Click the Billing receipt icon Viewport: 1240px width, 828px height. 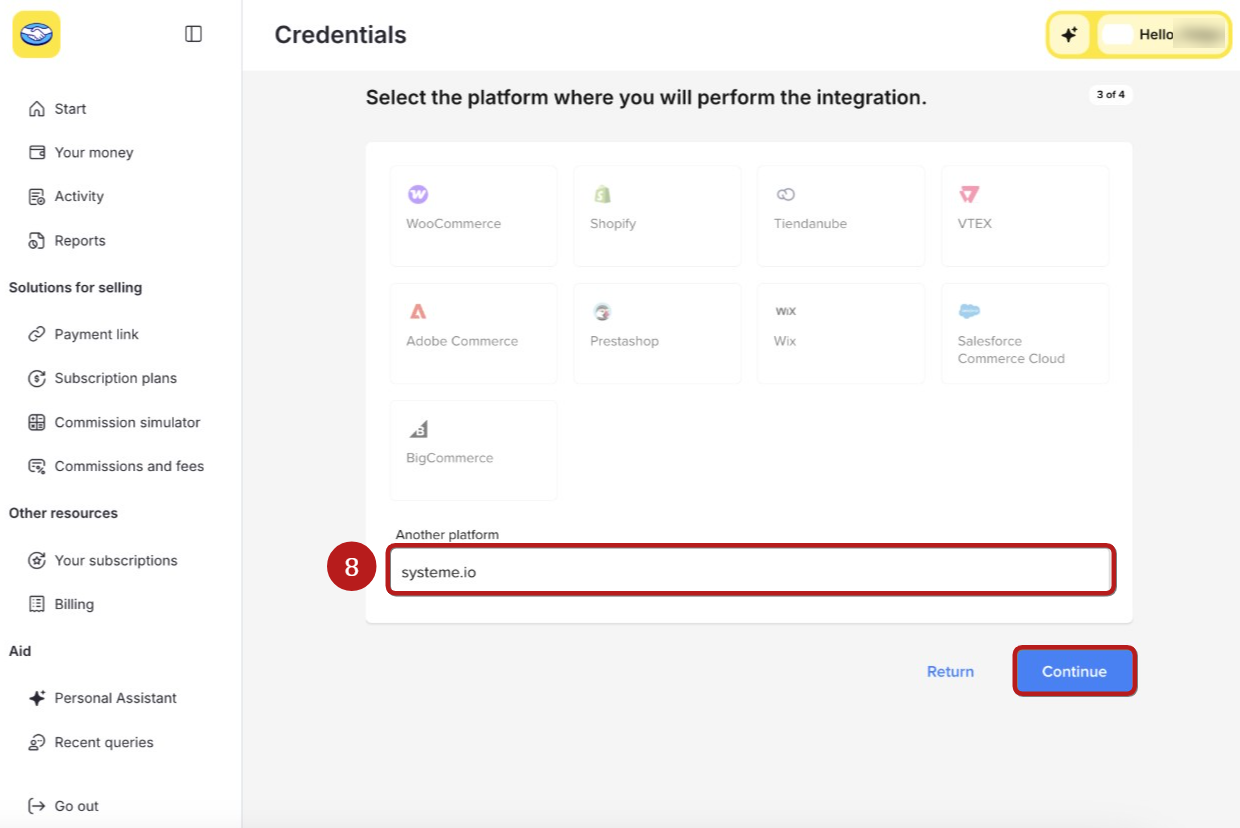click(37, 605)
